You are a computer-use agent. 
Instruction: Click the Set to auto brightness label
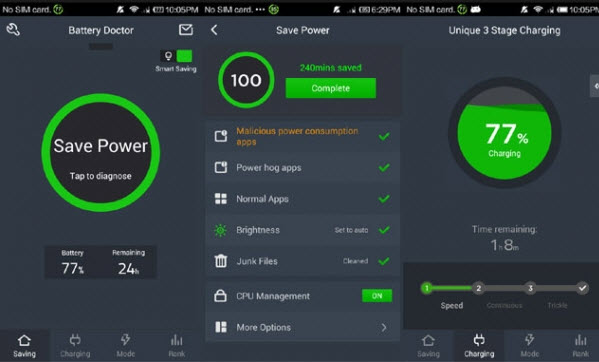[351, 230]
